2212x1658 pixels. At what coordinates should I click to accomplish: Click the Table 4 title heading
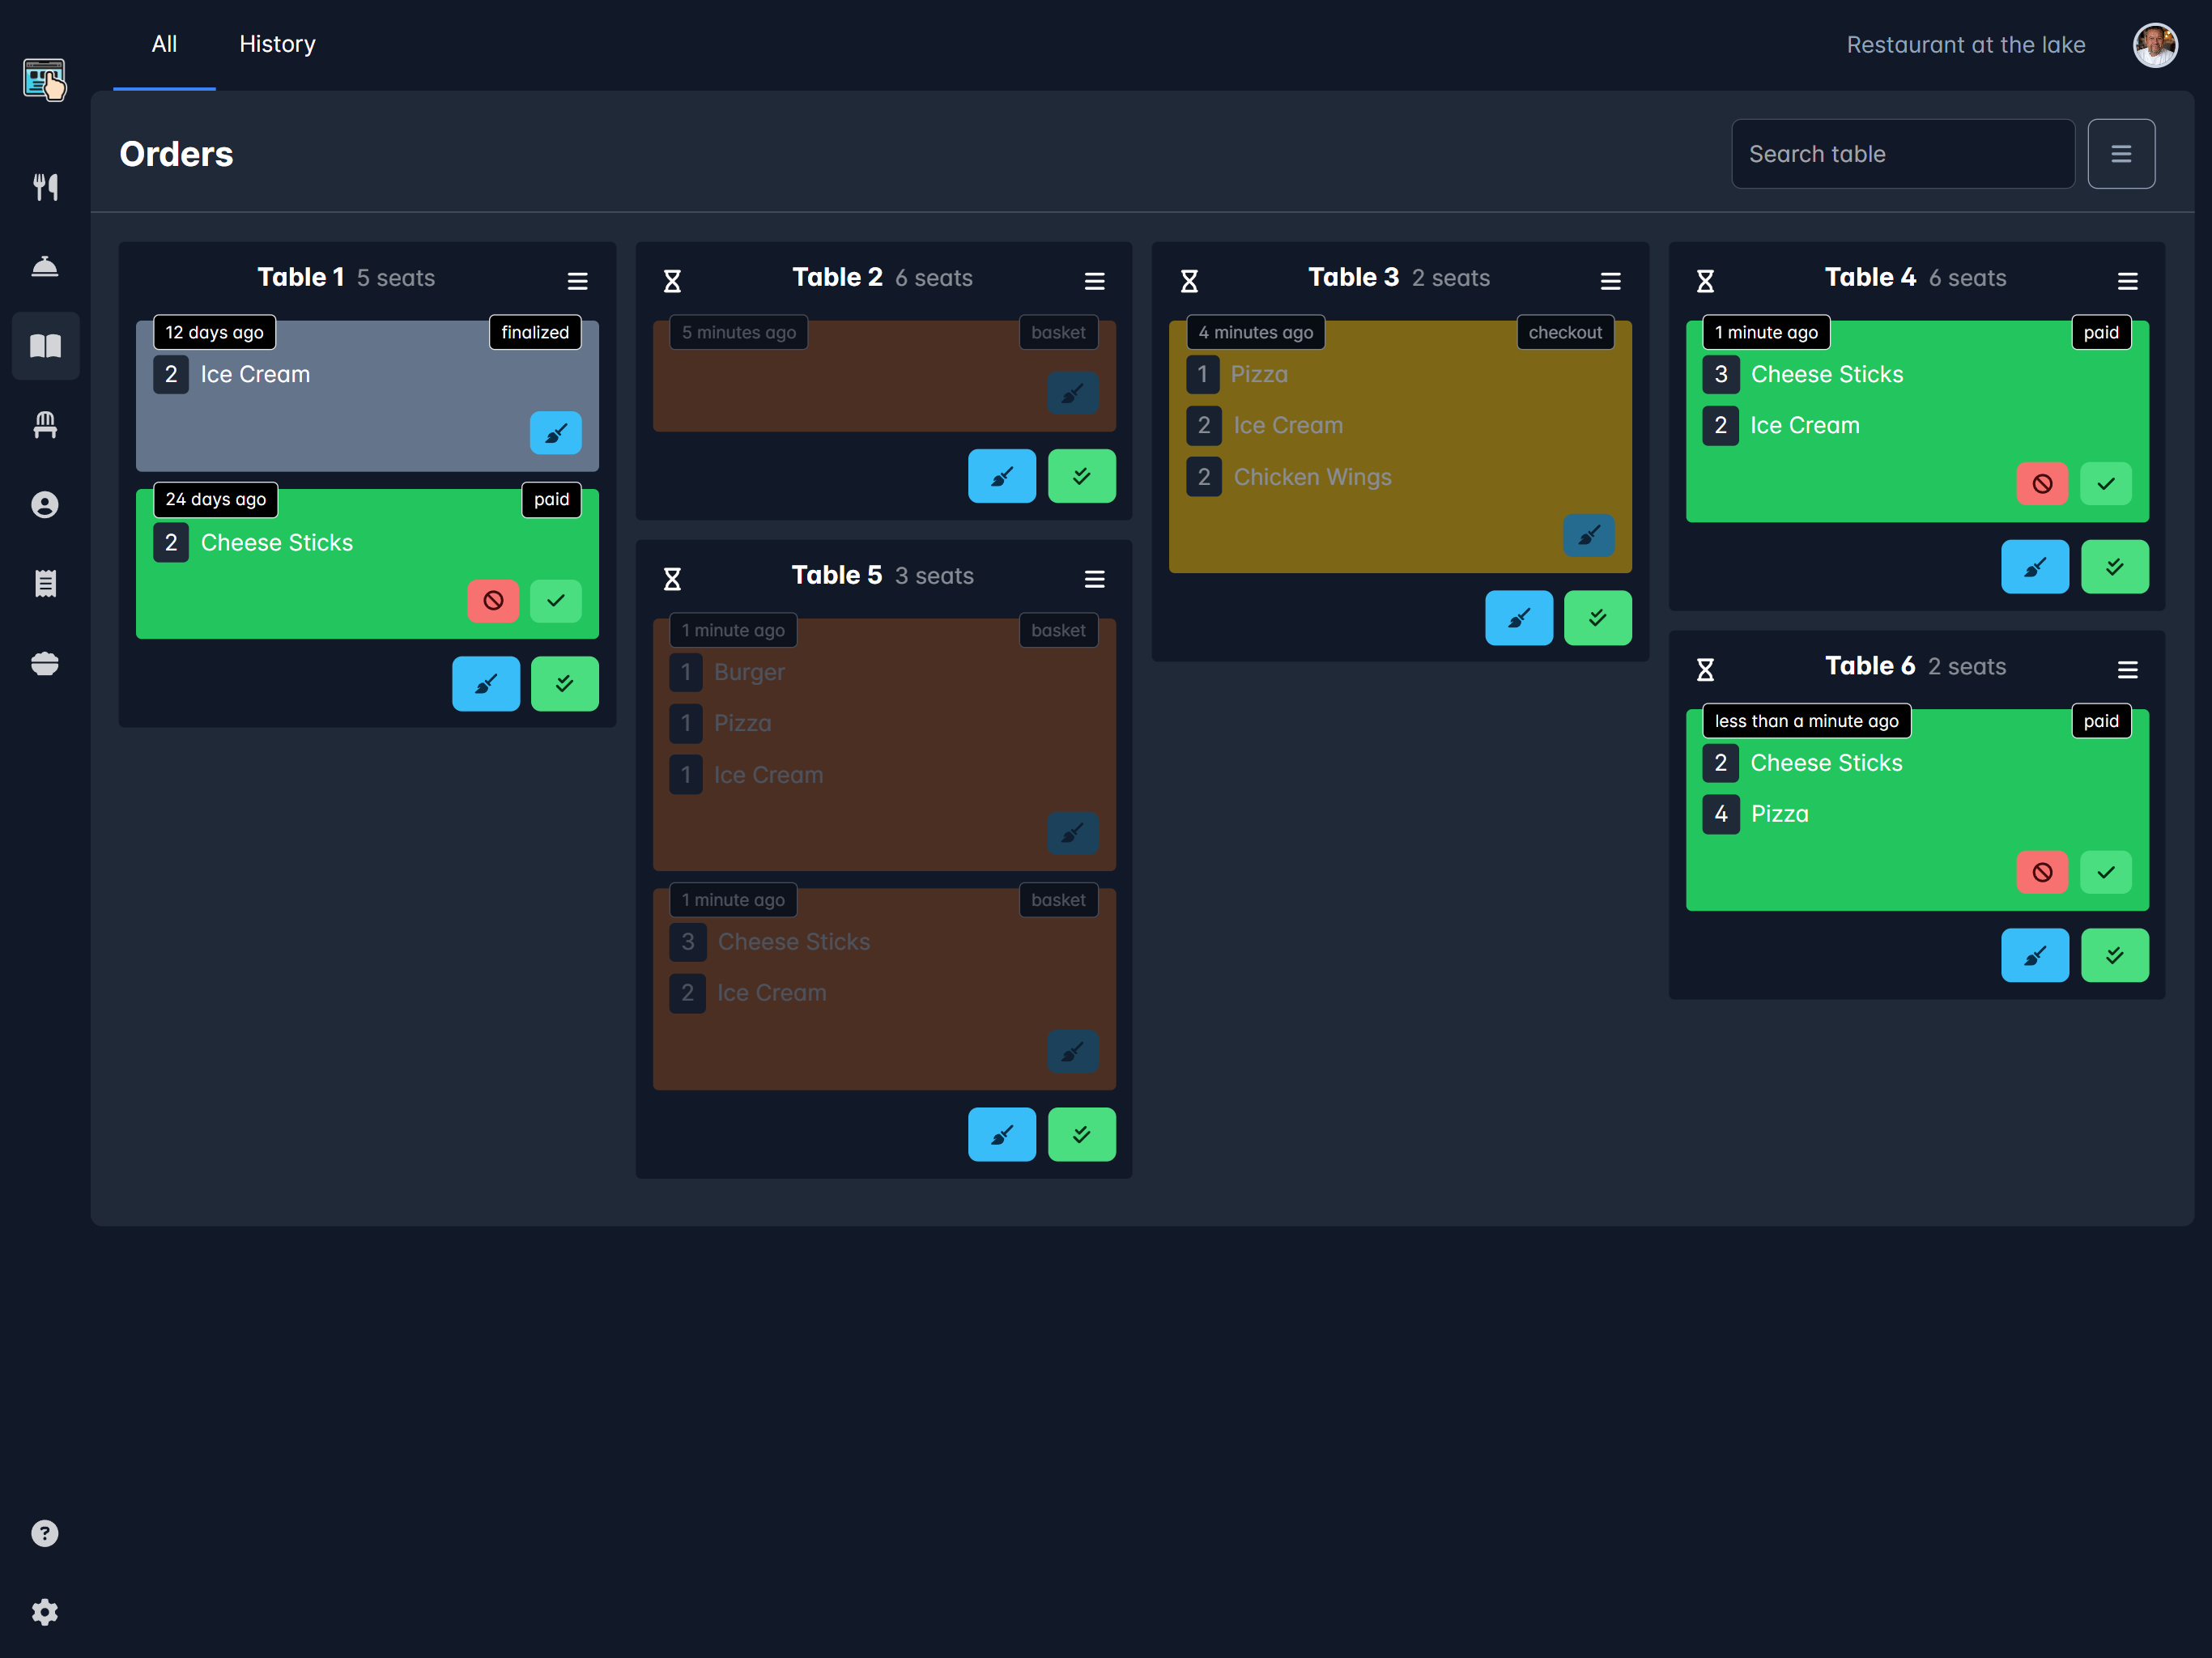tap(1870, 277)
